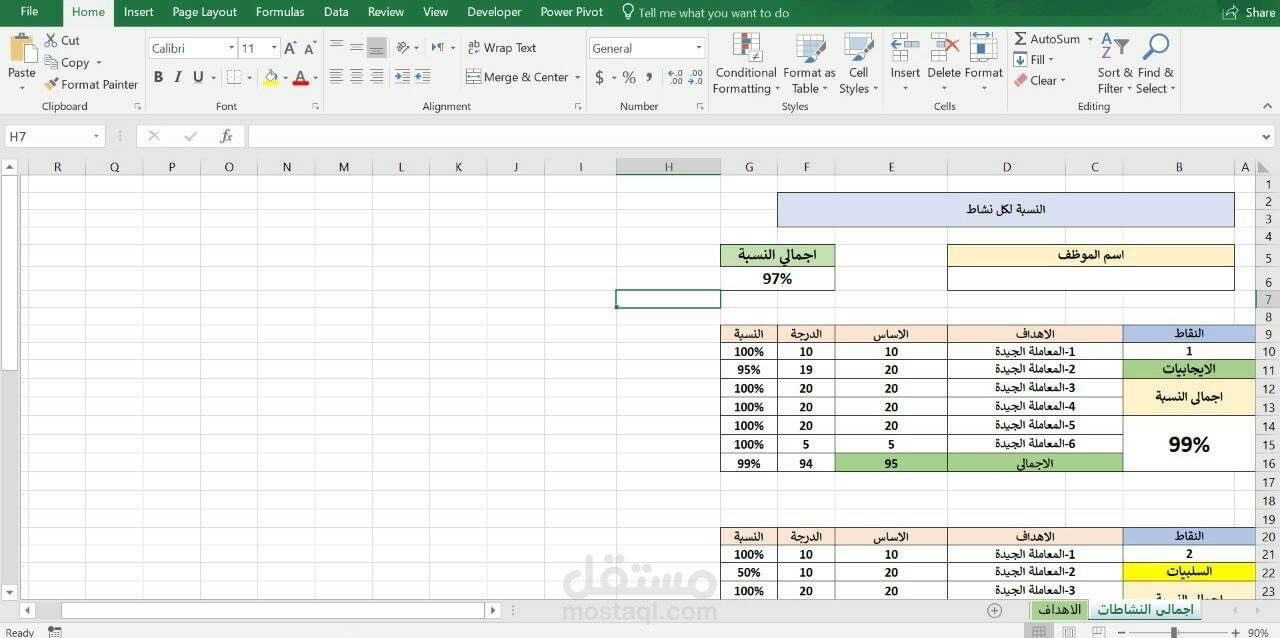Activate the Format Painter brush
The image size is (1280, 638).
51,85
